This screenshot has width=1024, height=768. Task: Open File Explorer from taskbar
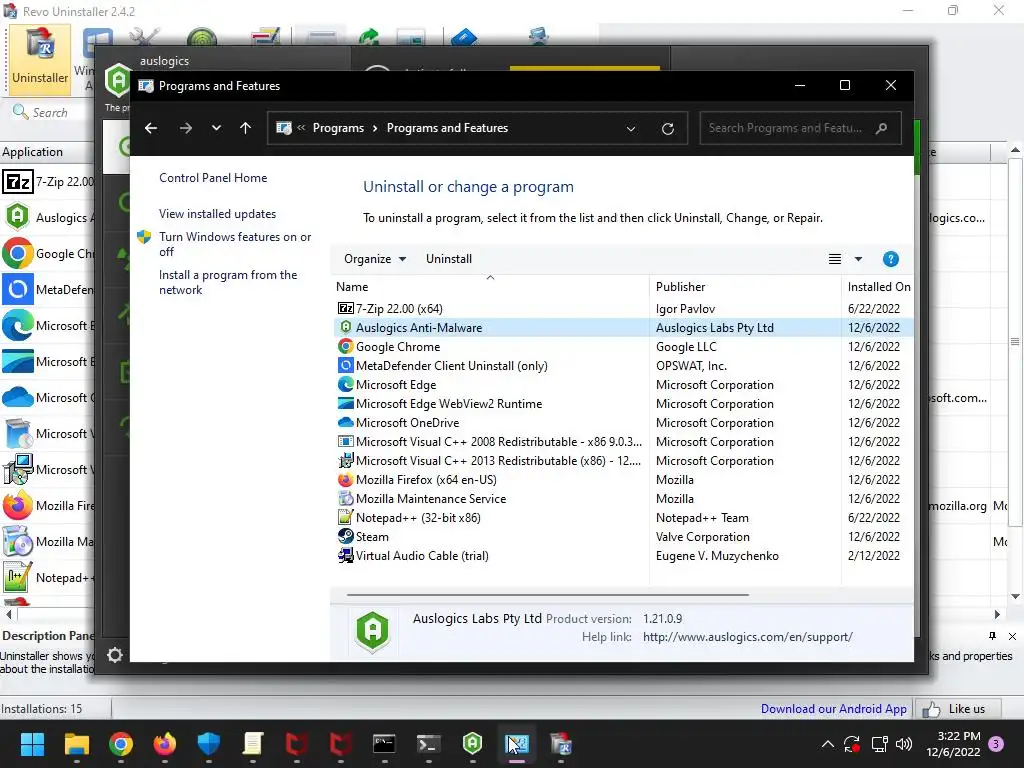(76, 744)
